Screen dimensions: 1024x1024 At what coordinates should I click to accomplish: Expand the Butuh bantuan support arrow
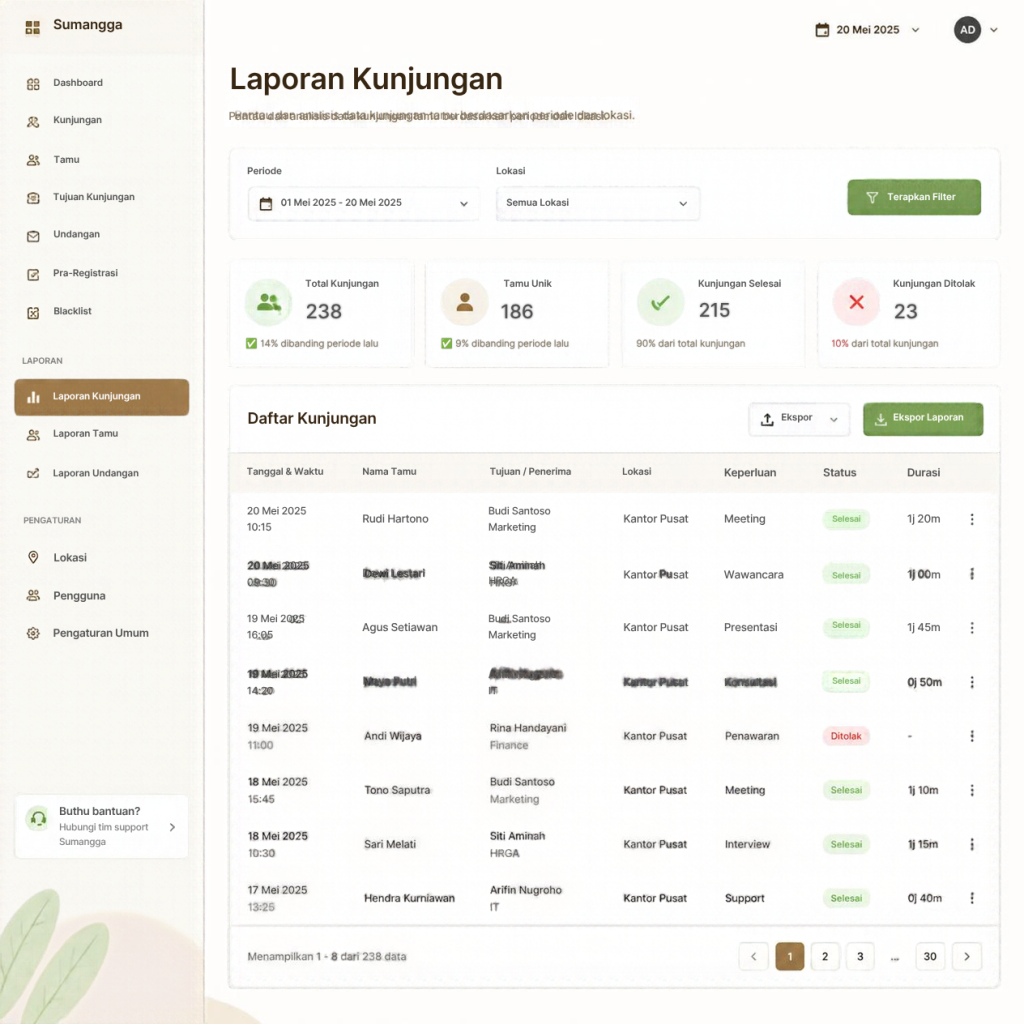172,827
